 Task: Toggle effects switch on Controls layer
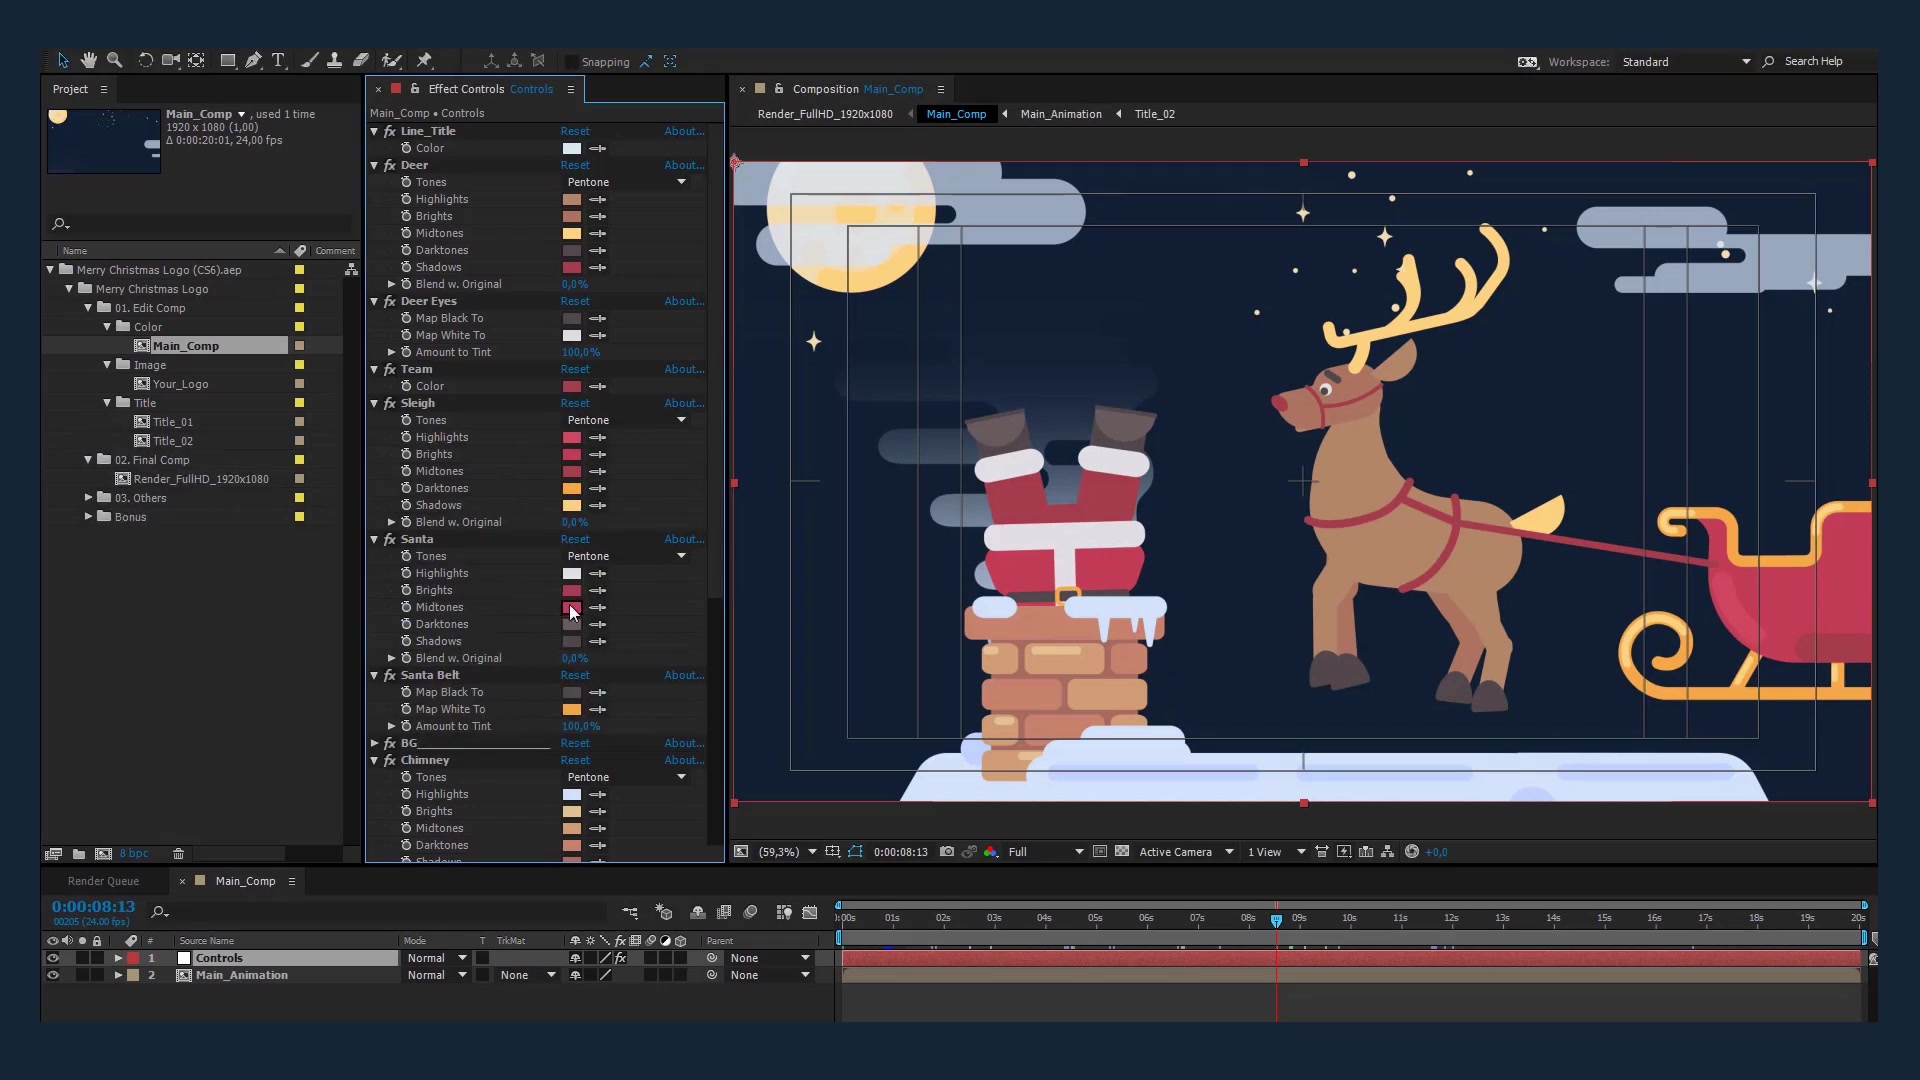pyautogui.click(x=620, y=958)
